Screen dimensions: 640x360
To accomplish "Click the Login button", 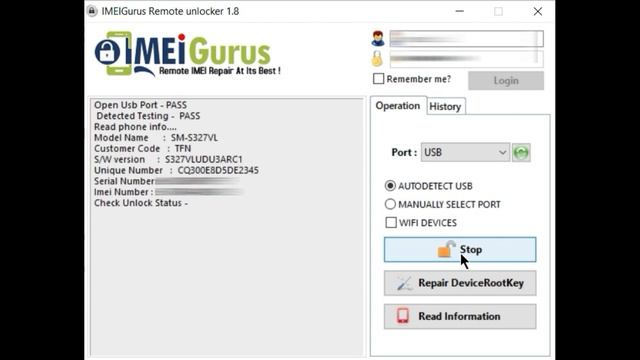I will [x=506, y=81].
